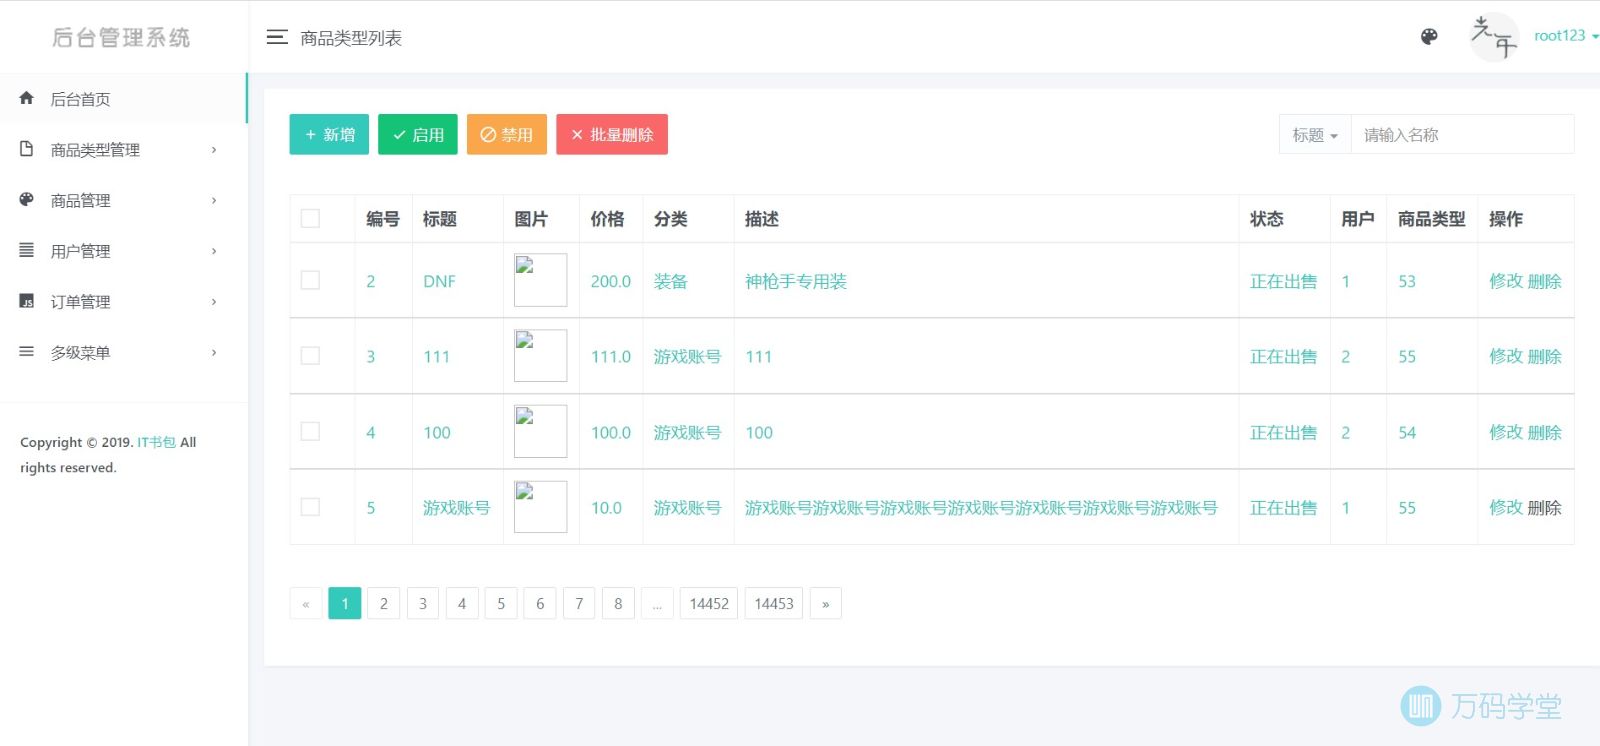Expand the 商品管理 submenu arrow
Viewport: 1600px width, 746px height.
click(x=214, y=200)
